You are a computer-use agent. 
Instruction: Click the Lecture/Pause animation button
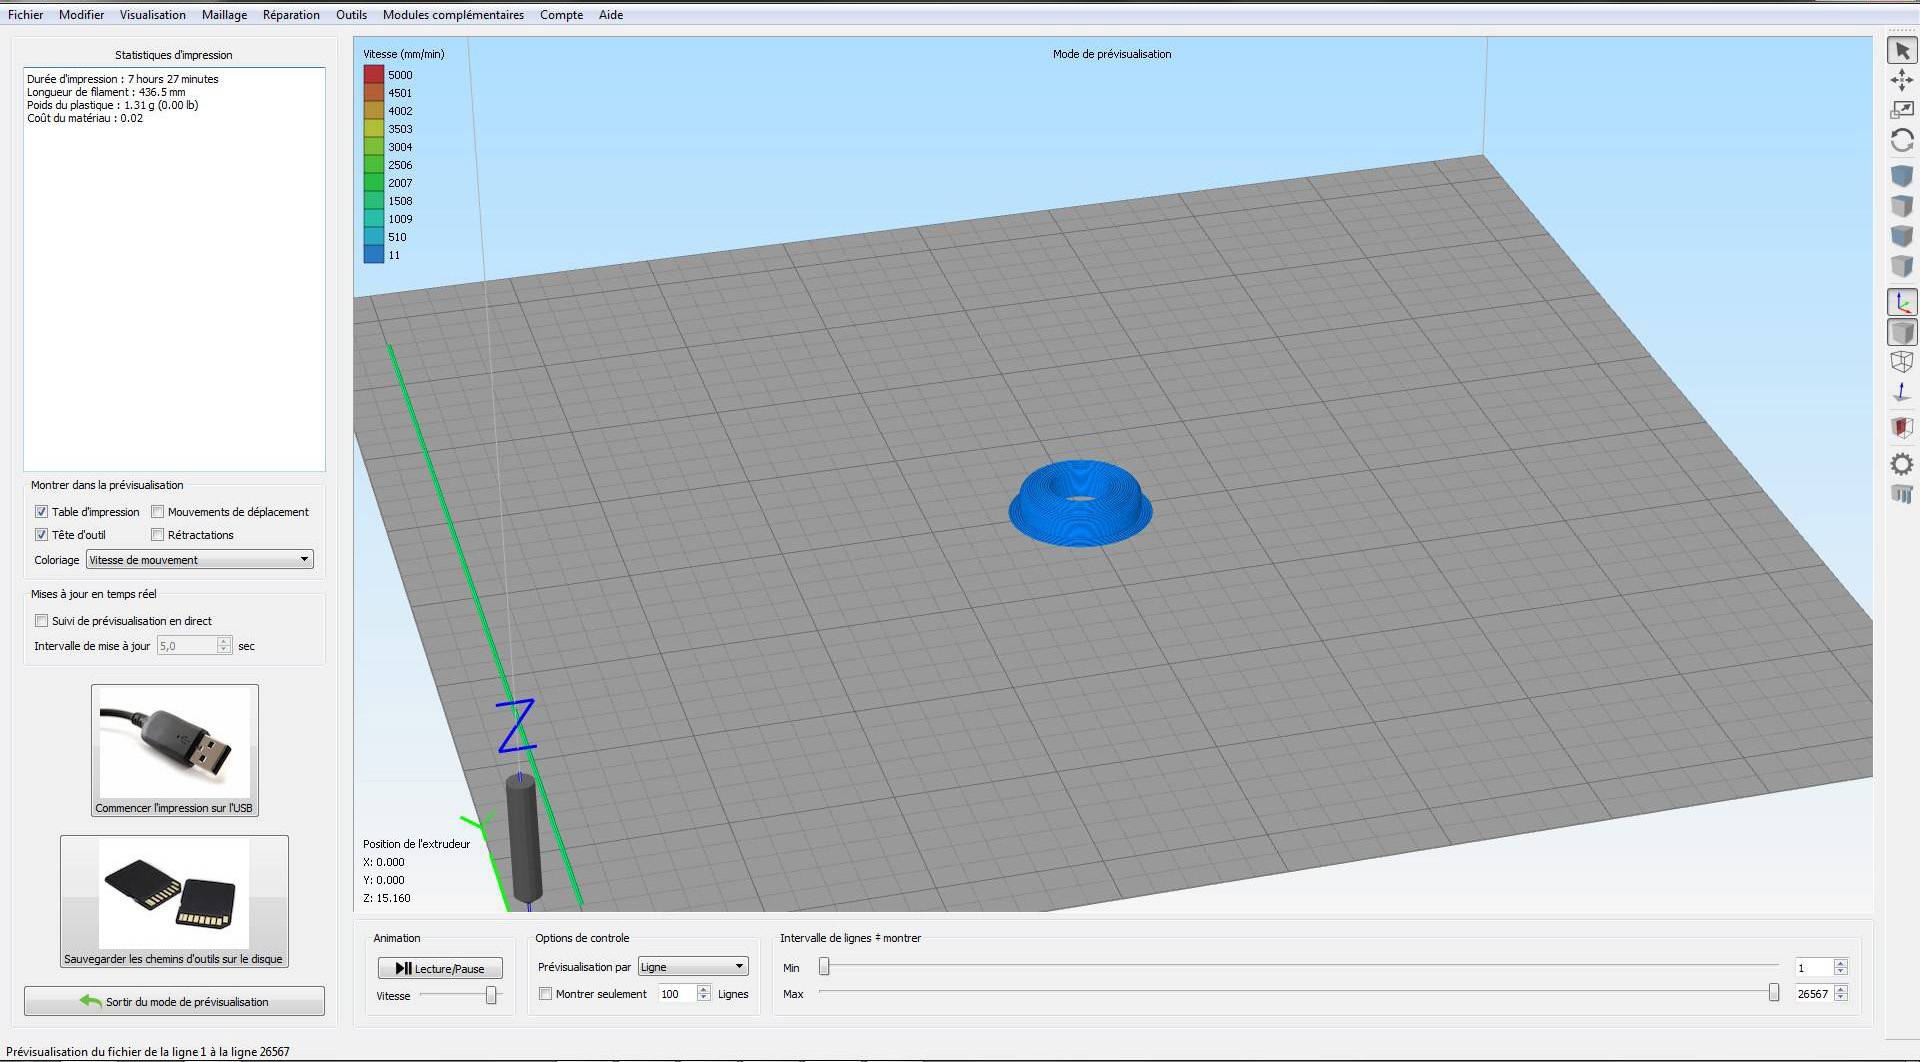click(x=440, y=968)
